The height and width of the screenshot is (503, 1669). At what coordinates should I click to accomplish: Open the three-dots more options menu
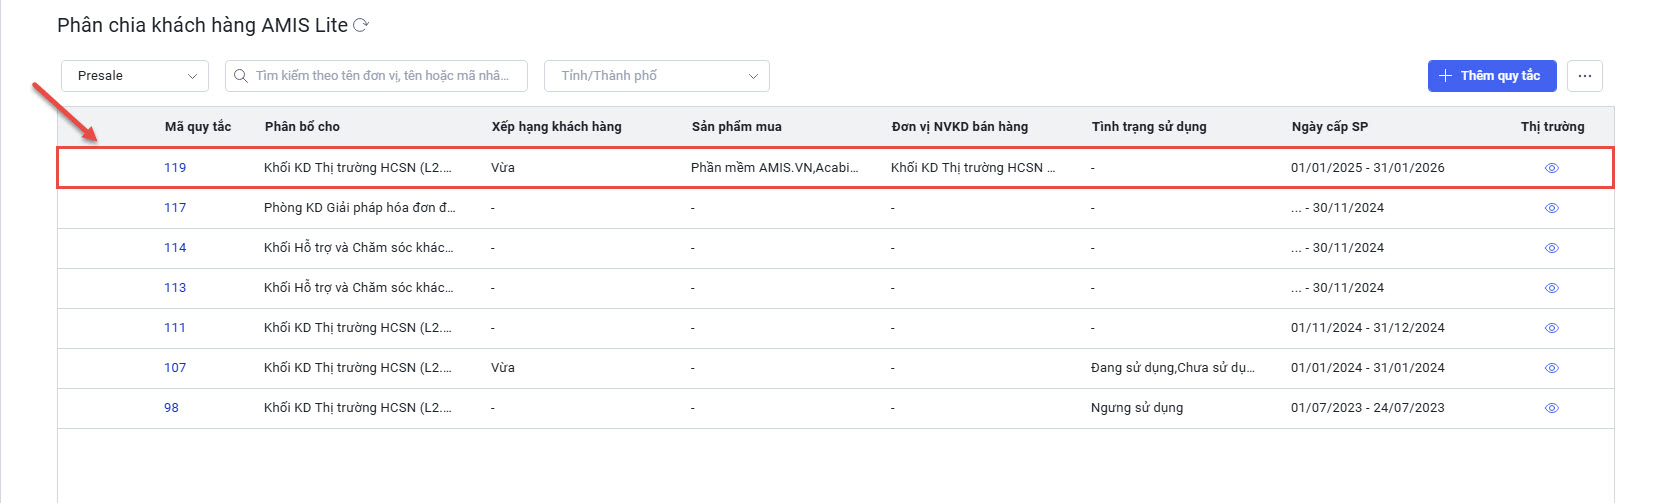[1584, 76]
